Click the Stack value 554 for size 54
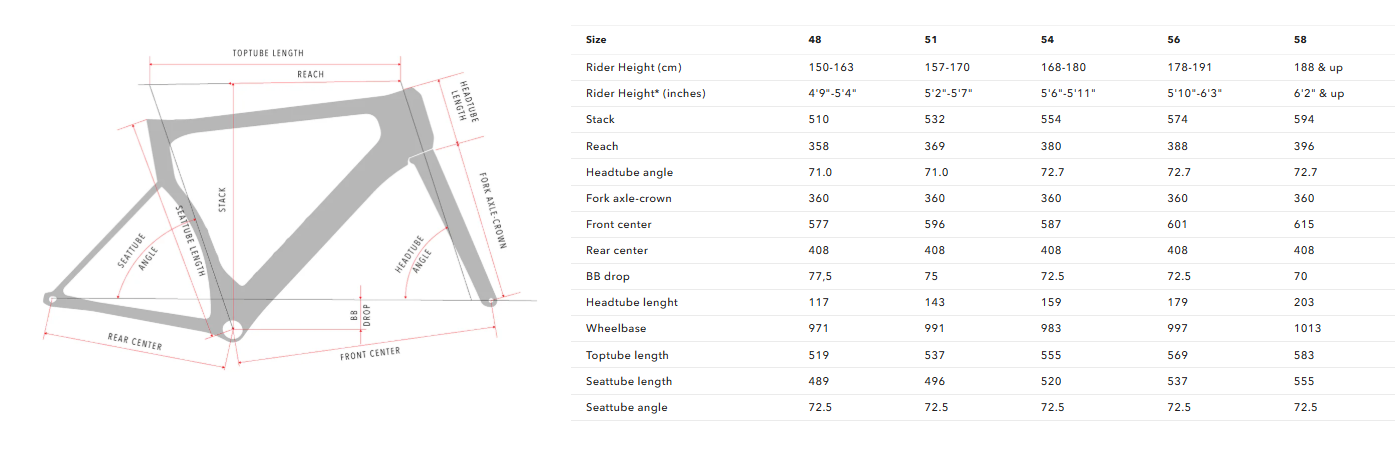 coord(1051,119)
